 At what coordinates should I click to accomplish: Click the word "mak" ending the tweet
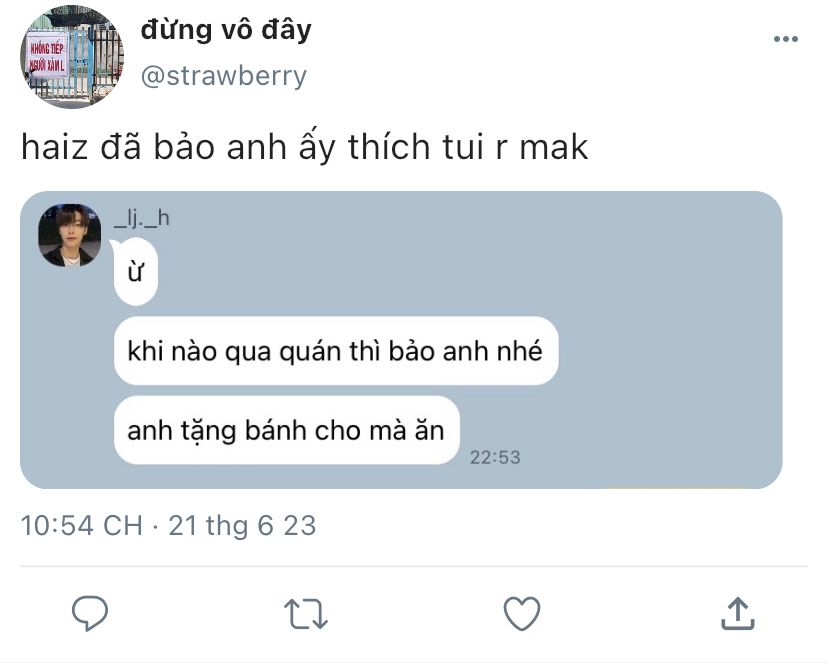pyautogui.click(x=553, y=146)
